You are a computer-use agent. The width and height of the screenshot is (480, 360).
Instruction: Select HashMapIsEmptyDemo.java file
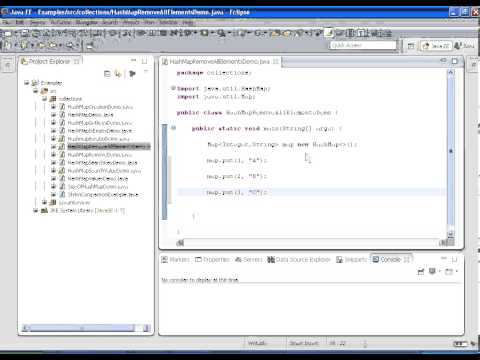(100, 131)
